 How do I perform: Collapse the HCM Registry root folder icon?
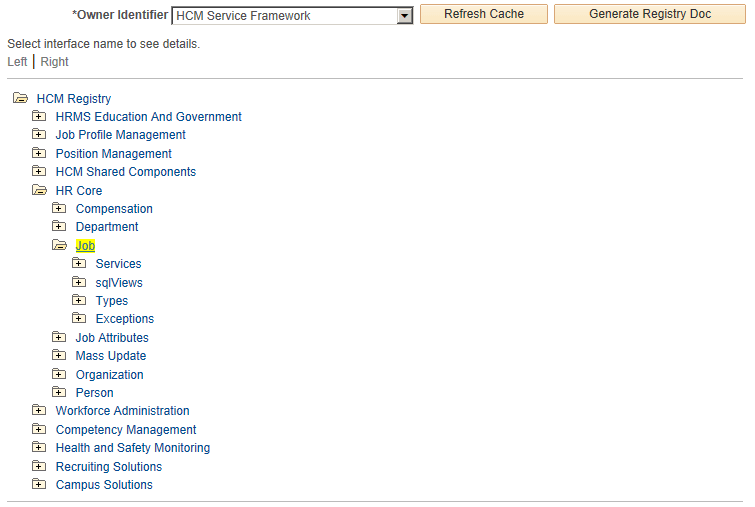click(20, 98)
